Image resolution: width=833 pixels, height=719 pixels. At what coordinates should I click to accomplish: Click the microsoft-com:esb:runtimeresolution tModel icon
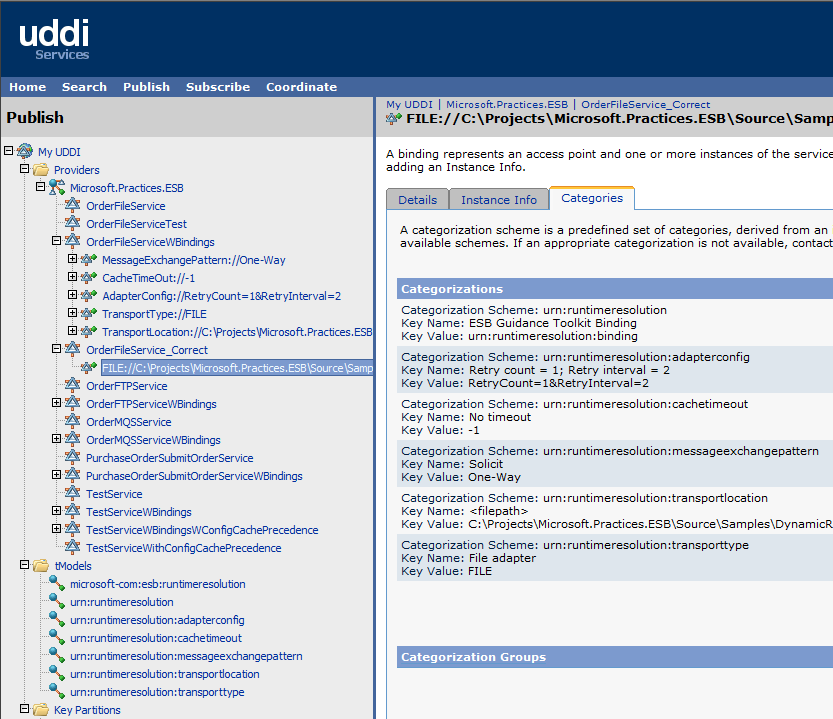tap(57, 583)
